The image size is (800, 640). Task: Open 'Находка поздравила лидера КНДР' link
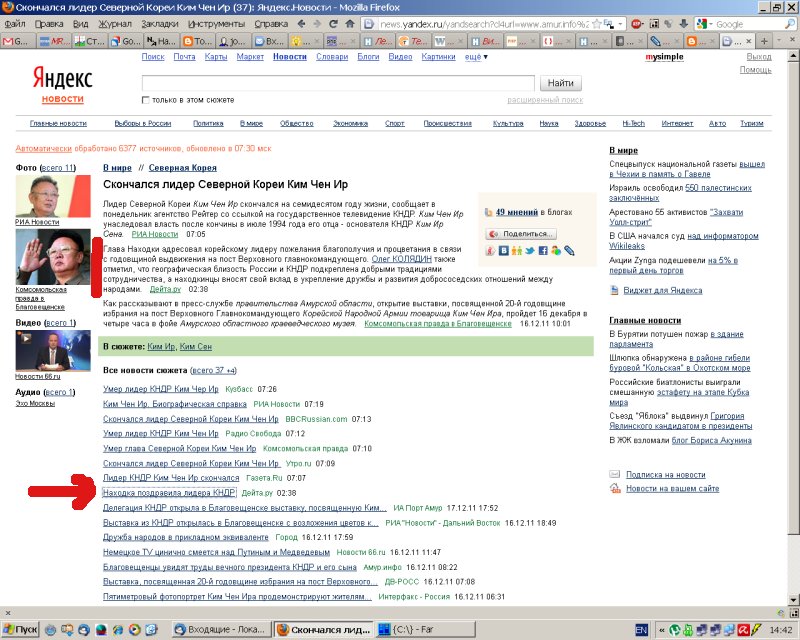(x=169, y=493)
